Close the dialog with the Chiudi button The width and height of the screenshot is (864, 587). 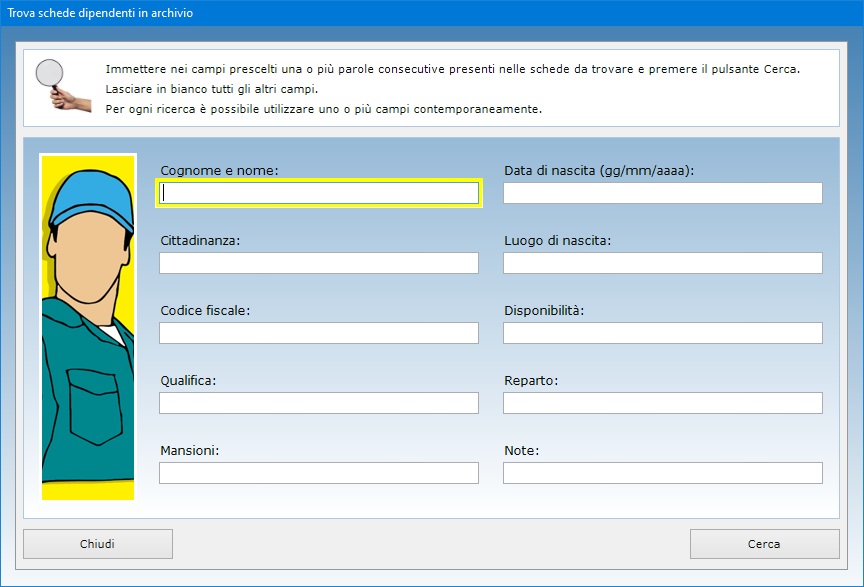98,544
